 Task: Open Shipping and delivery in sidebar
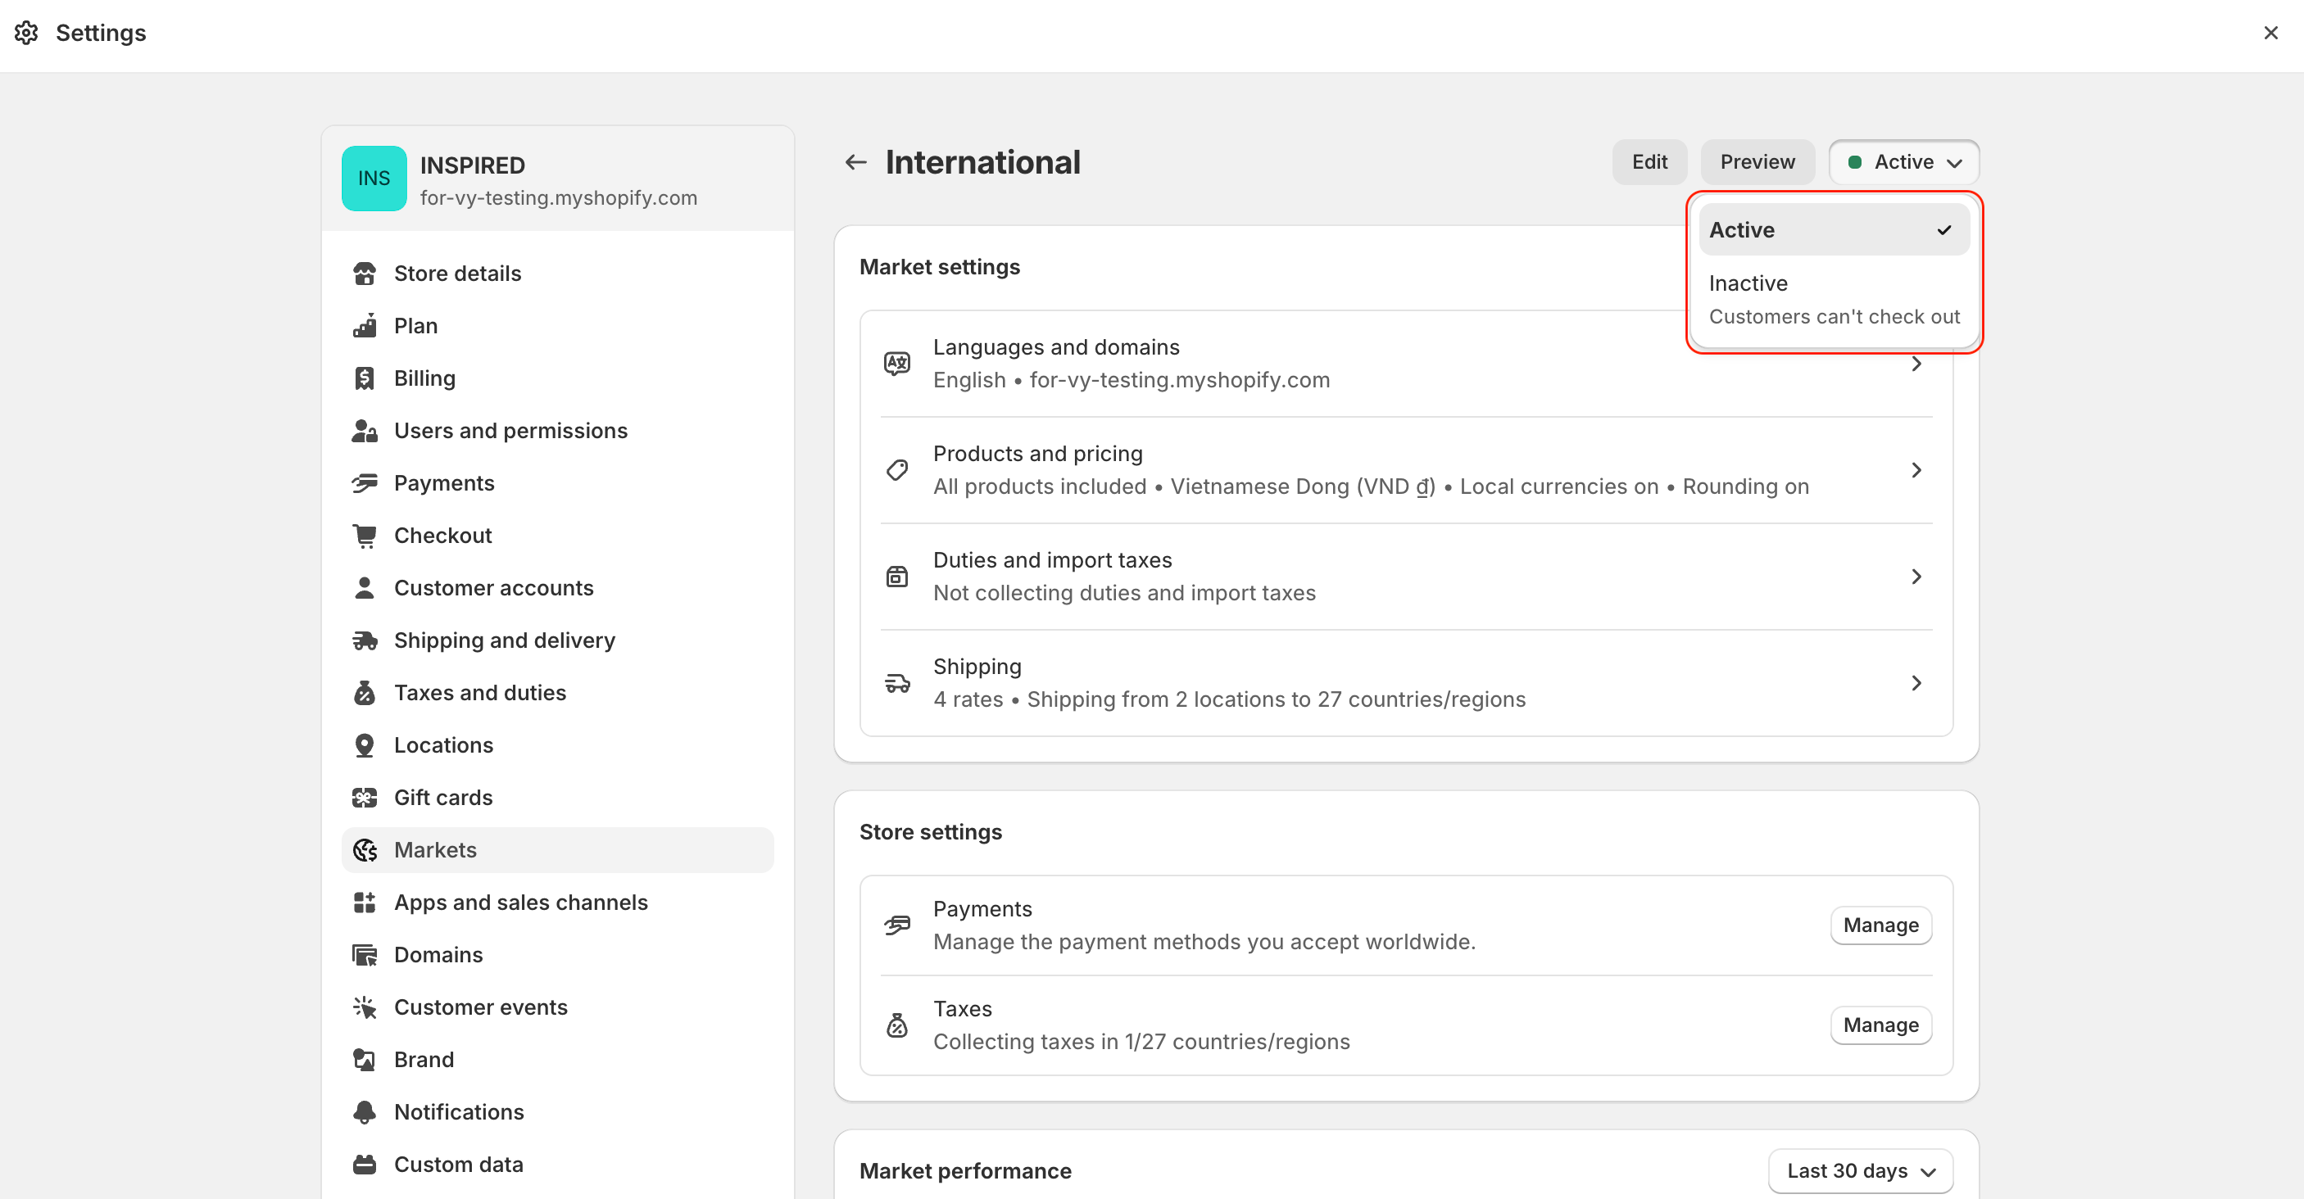coord(504,640)
